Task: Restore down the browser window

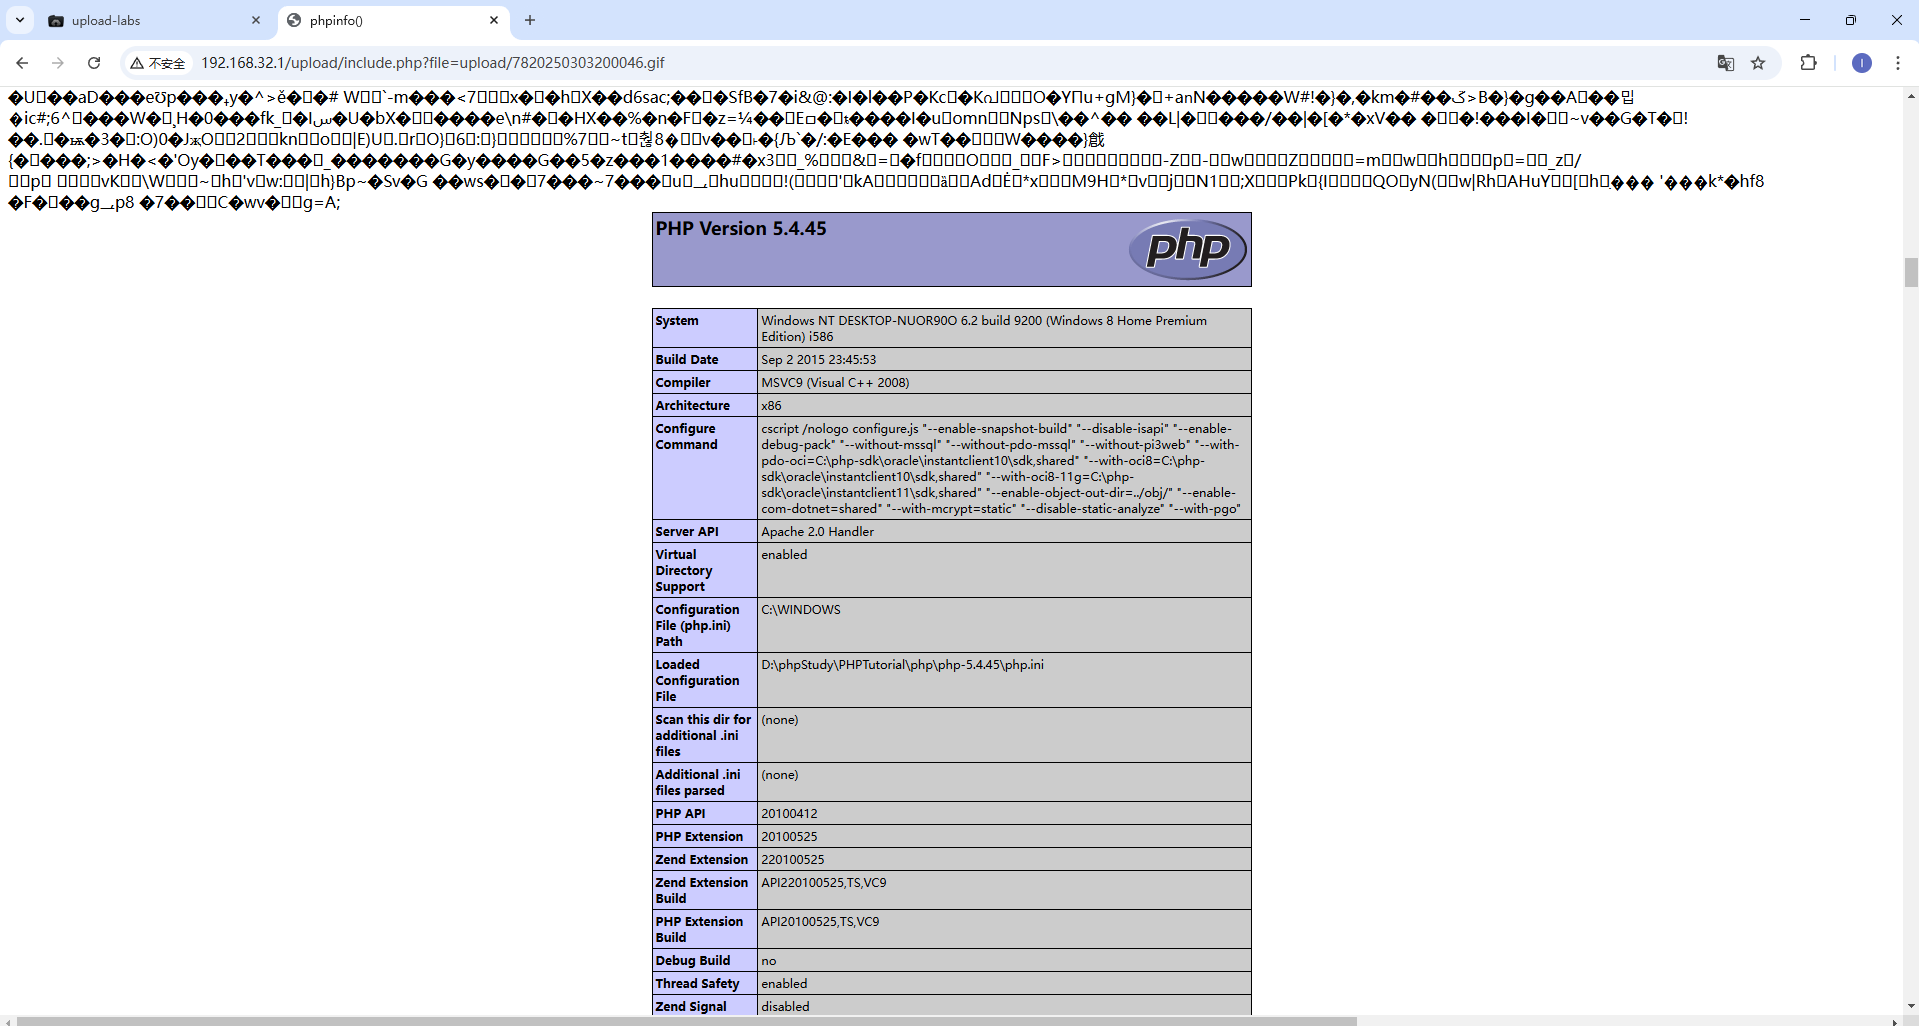Action: click(1850, 20)
